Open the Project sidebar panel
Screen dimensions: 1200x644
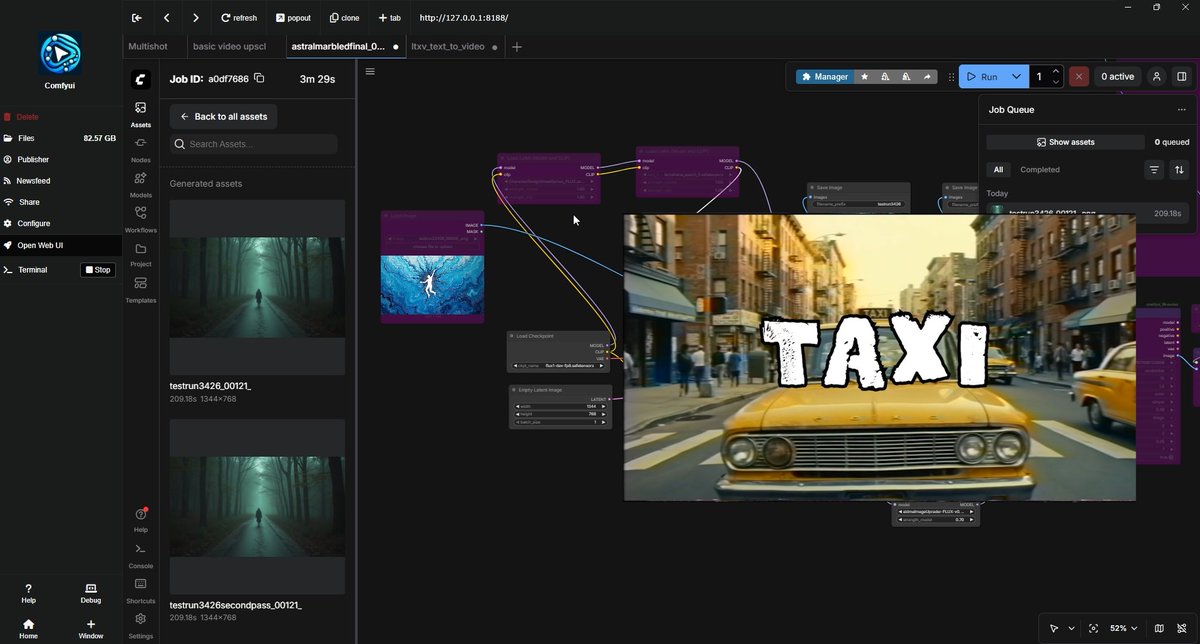141,254
